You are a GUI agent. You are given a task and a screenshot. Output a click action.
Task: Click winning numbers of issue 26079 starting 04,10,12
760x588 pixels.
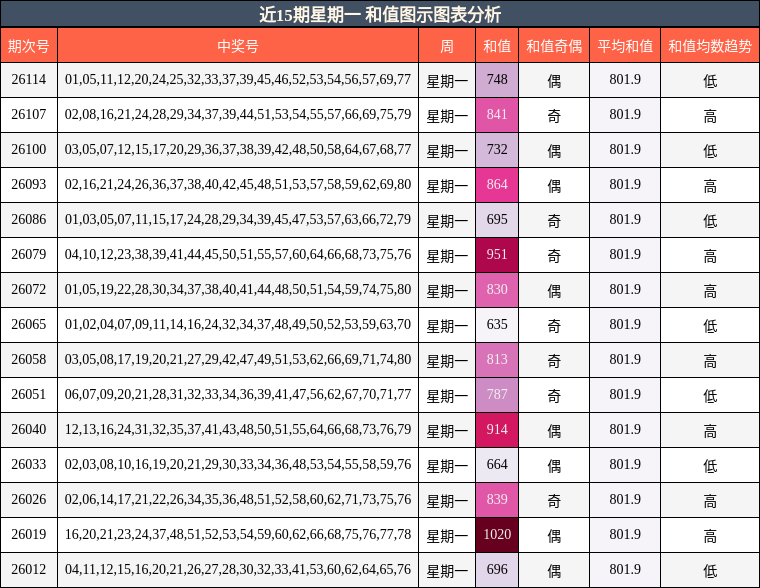tap(238, 254)
